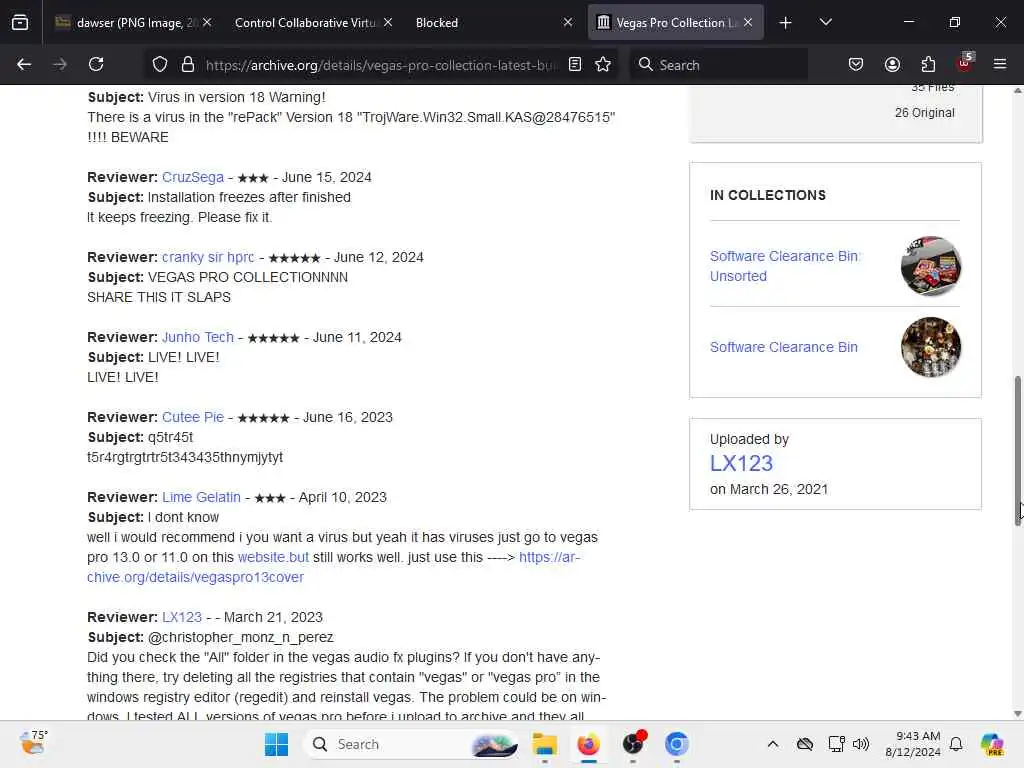
Task: View site security padlock info
Action: (188, 64)
